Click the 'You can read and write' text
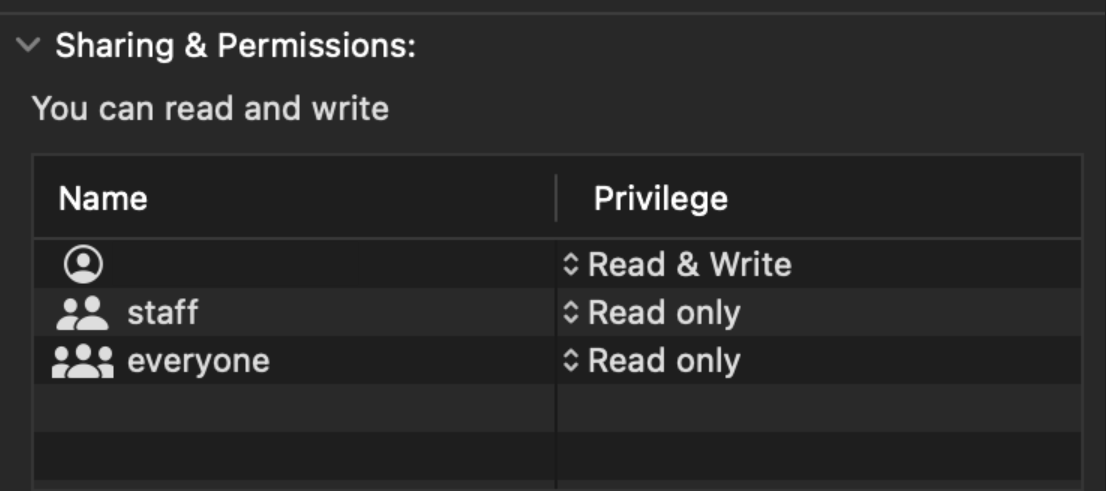 pyautogui.click(x=210, y=108)
